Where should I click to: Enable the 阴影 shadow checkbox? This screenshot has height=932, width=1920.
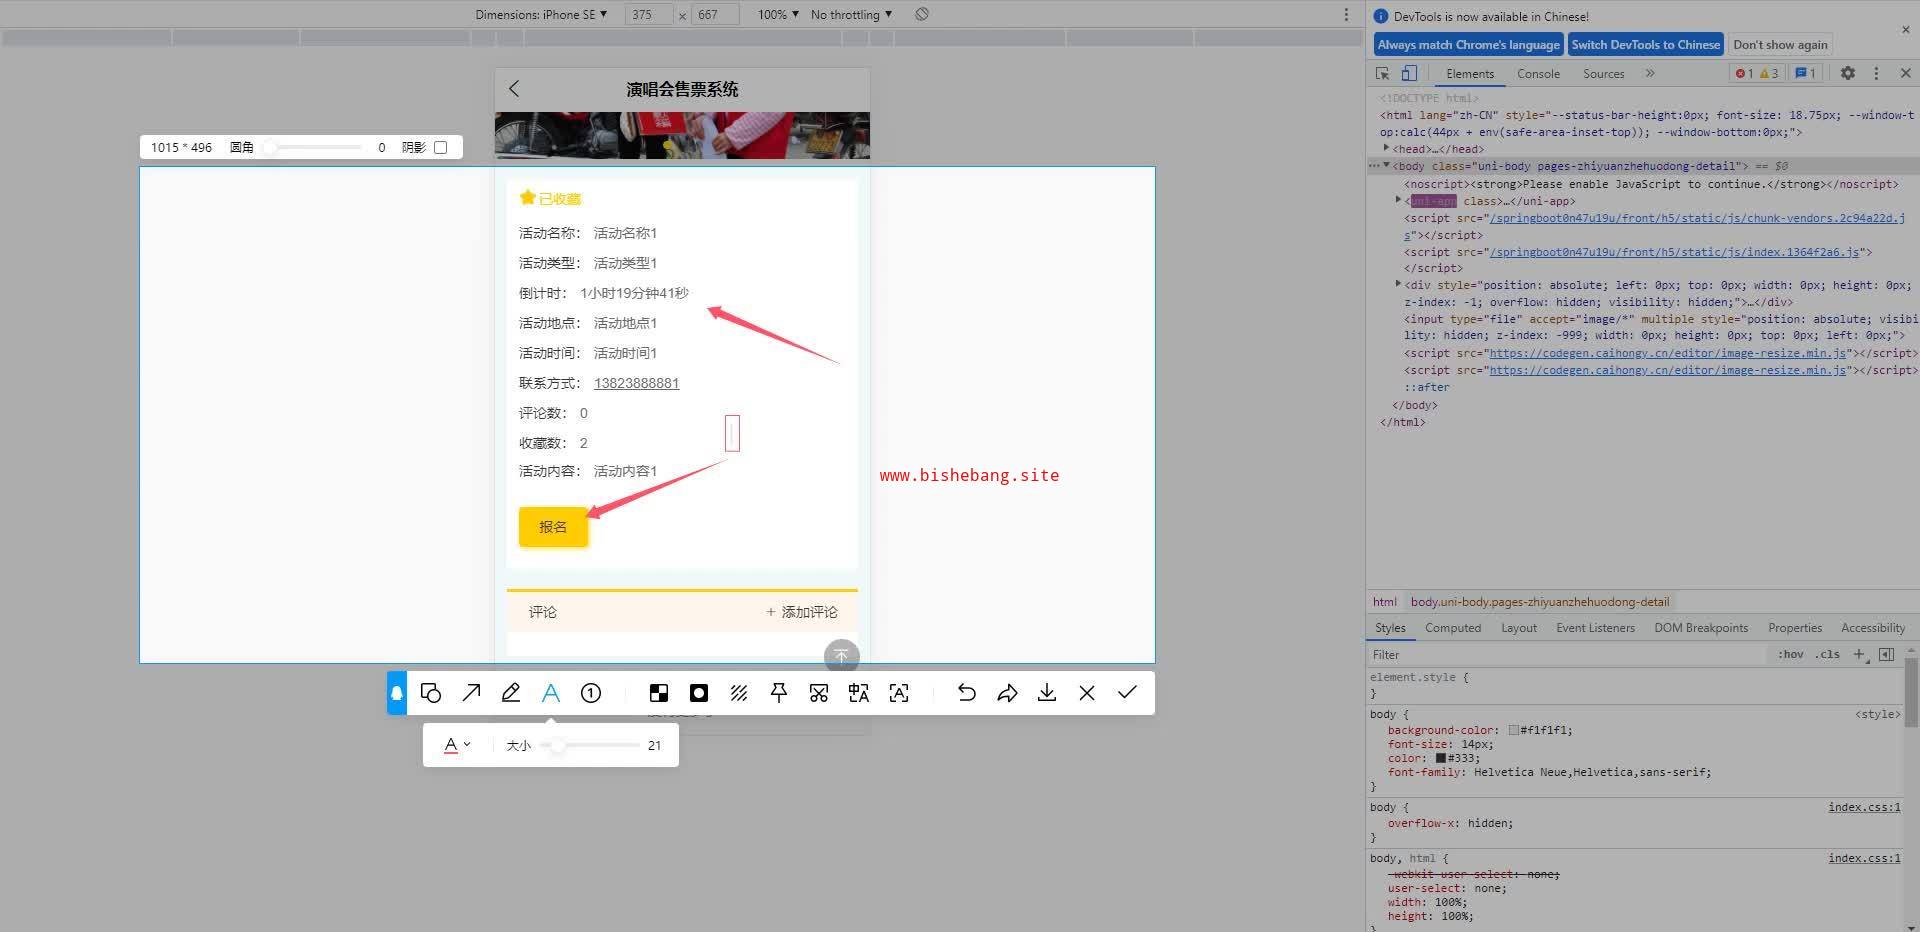point(441,147)
